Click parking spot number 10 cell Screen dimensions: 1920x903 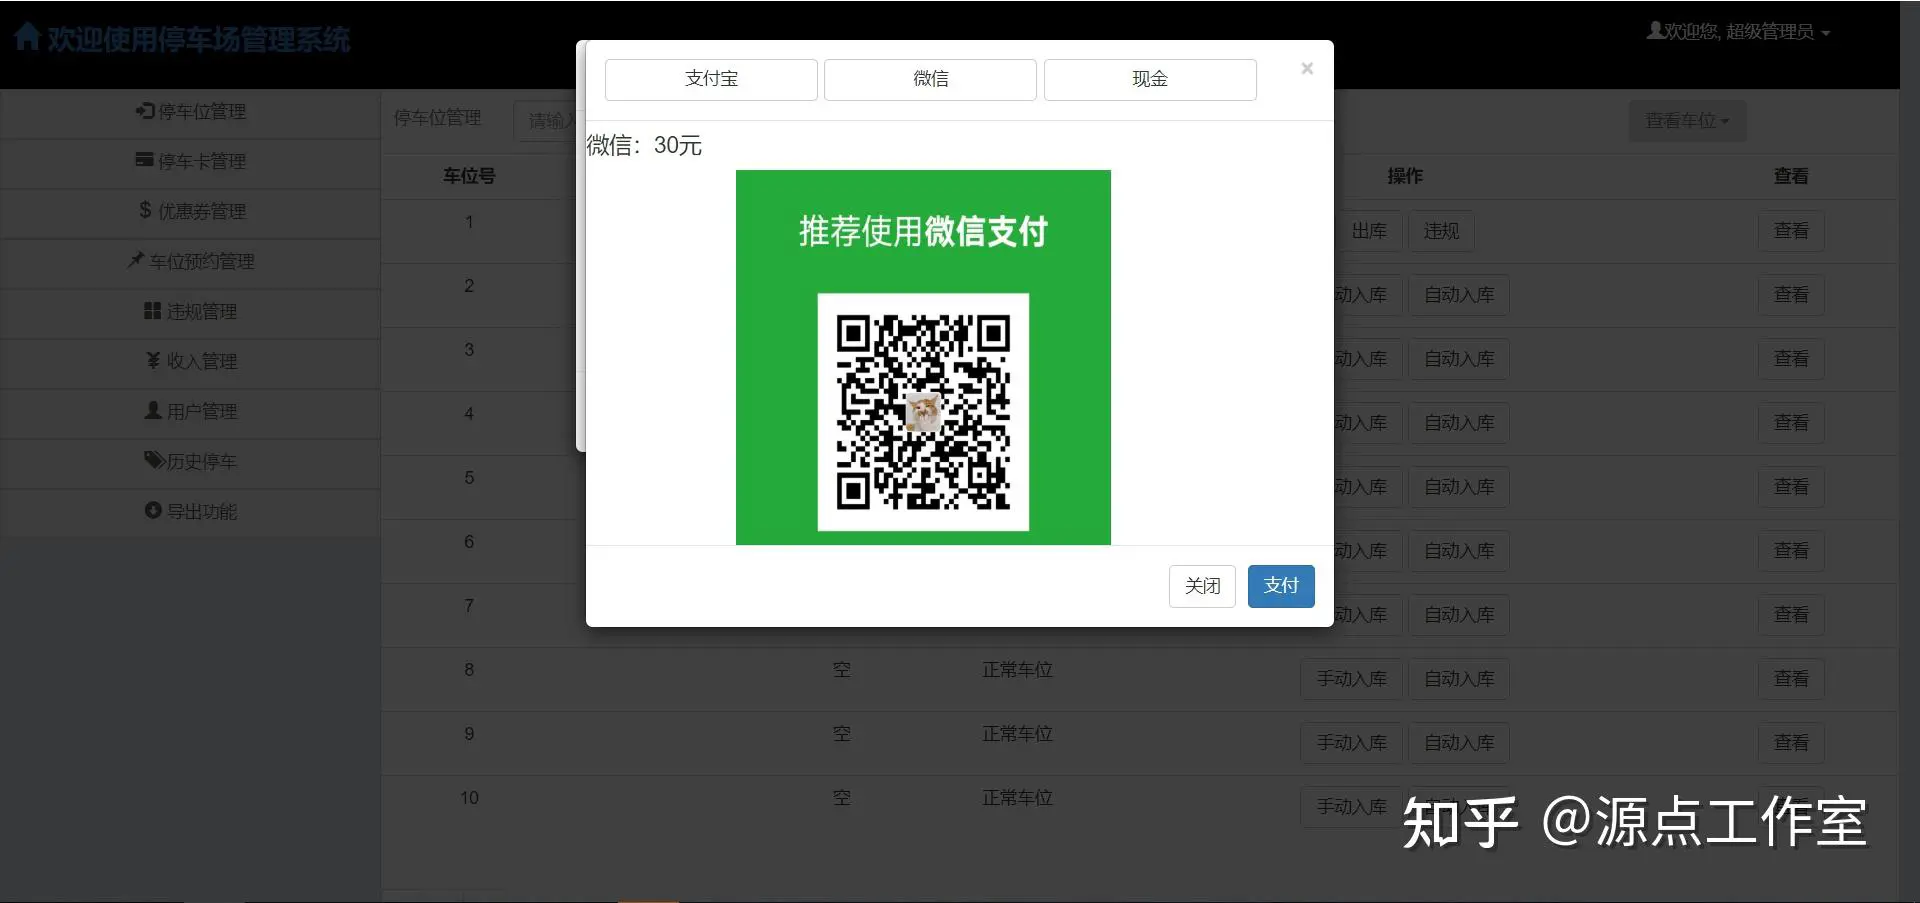click(x=469, y=798)
